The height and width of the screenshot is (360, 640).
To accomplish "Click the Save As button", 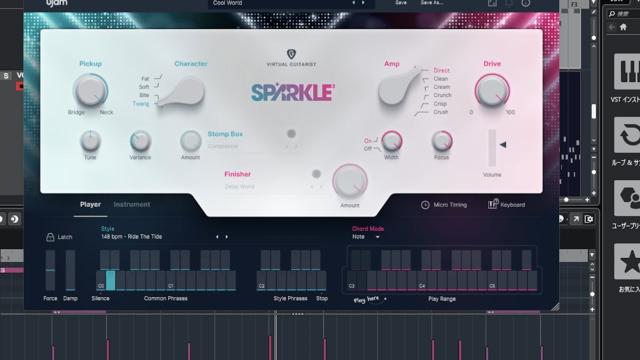I will tap(432, 2).
